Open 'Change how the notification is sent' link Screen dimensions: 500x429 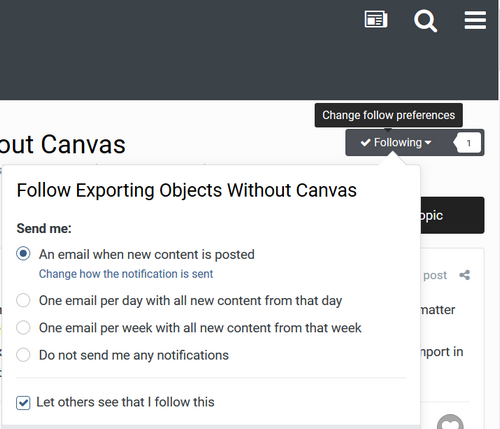click(x=126, y=274)
